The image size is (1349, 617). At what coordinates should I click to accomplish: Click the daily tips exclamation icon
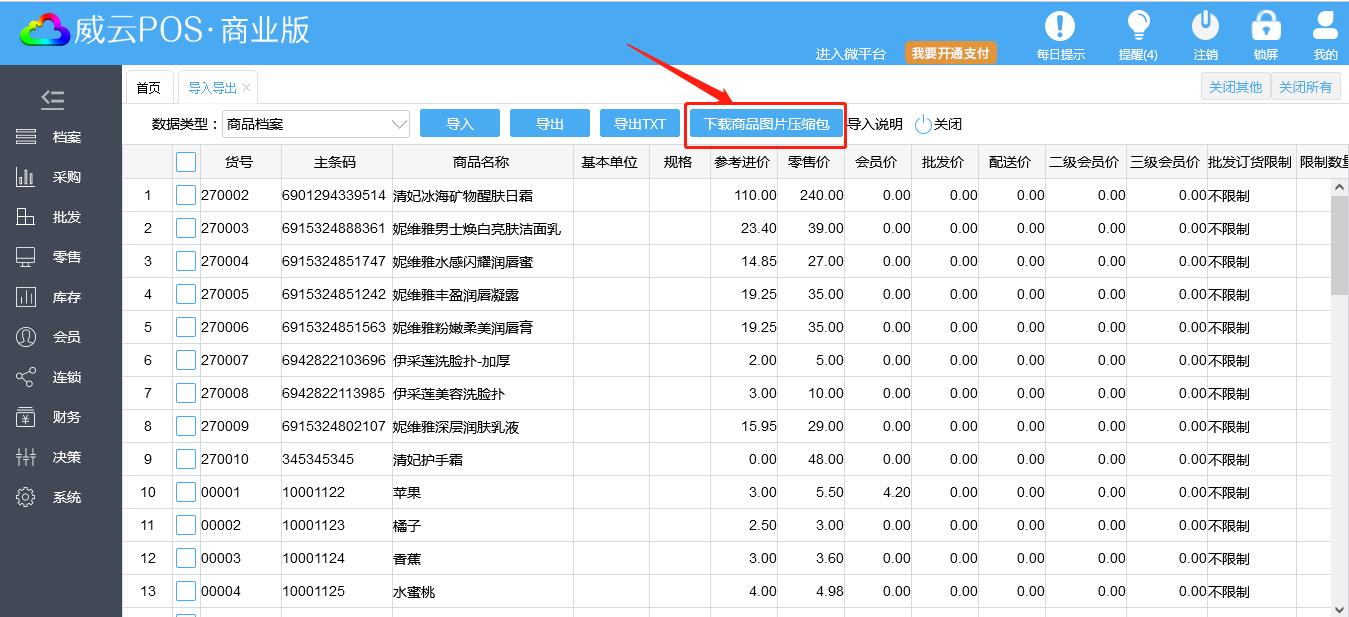[x=1060, y=26]
